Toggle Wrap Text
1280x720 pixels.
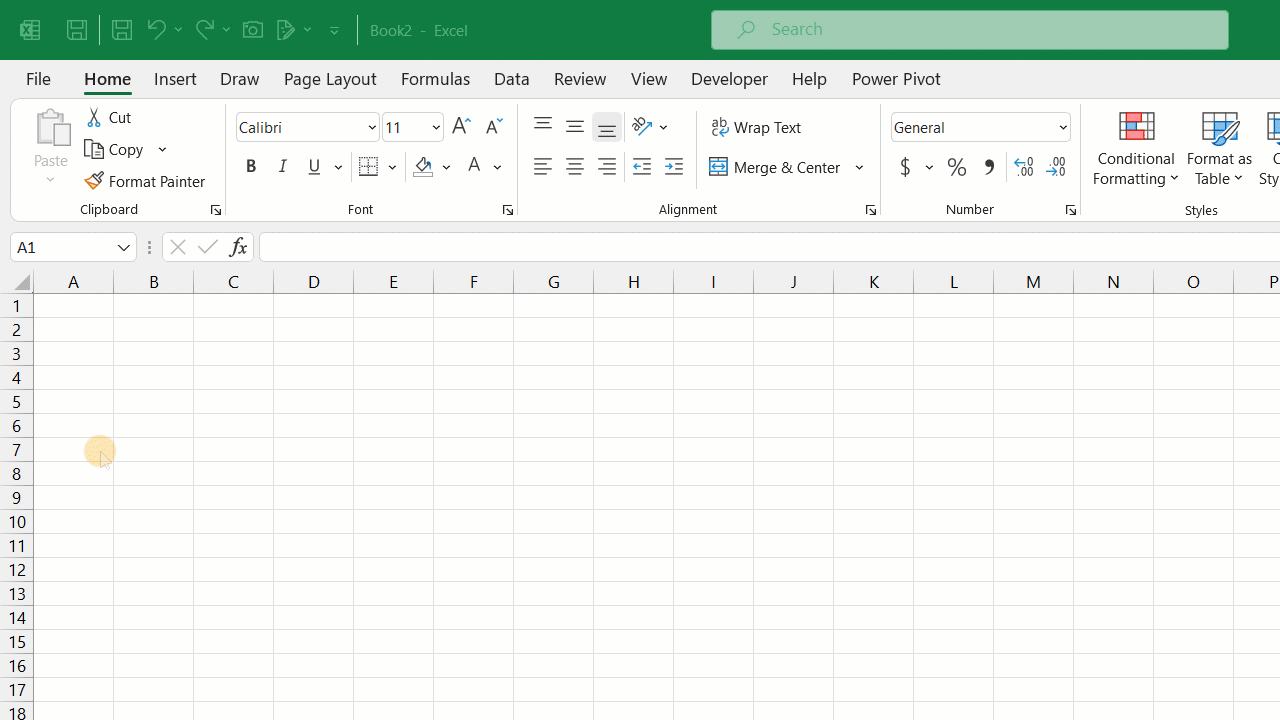click(757, 127)
